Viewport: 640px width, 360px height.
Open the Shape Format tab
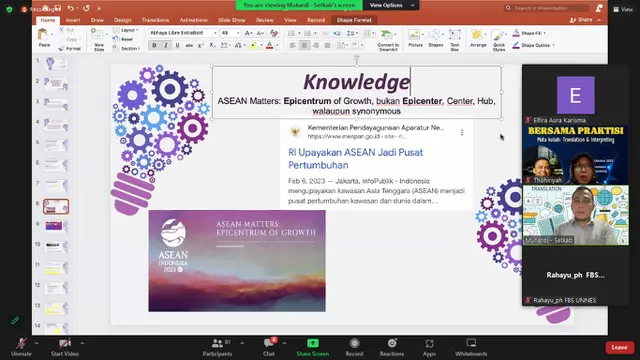(x=354, y=20)
